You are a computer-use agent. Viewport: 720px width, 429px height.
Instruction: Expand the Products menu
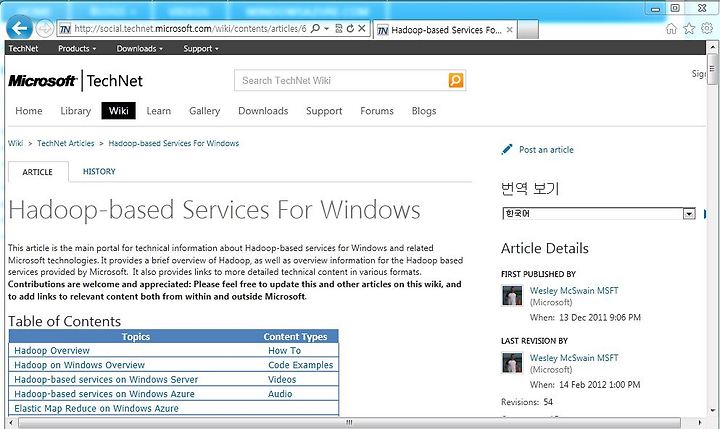tap(77, 48)
